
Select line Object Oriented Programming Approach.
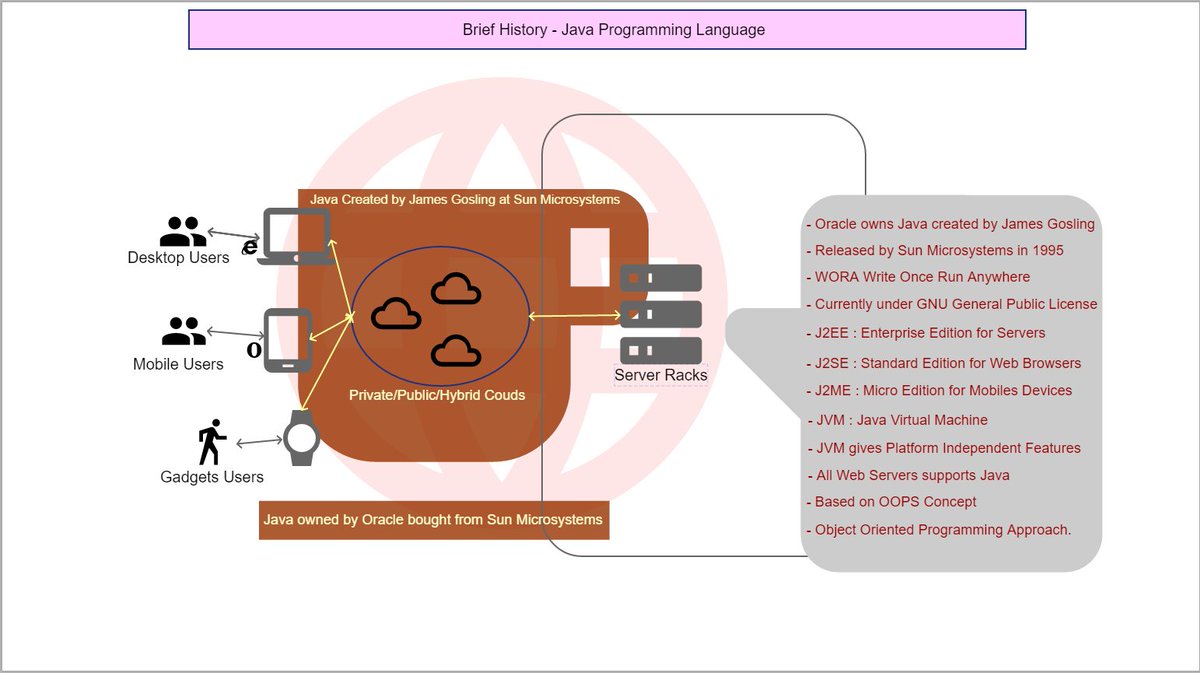click(x=938, y=530)
